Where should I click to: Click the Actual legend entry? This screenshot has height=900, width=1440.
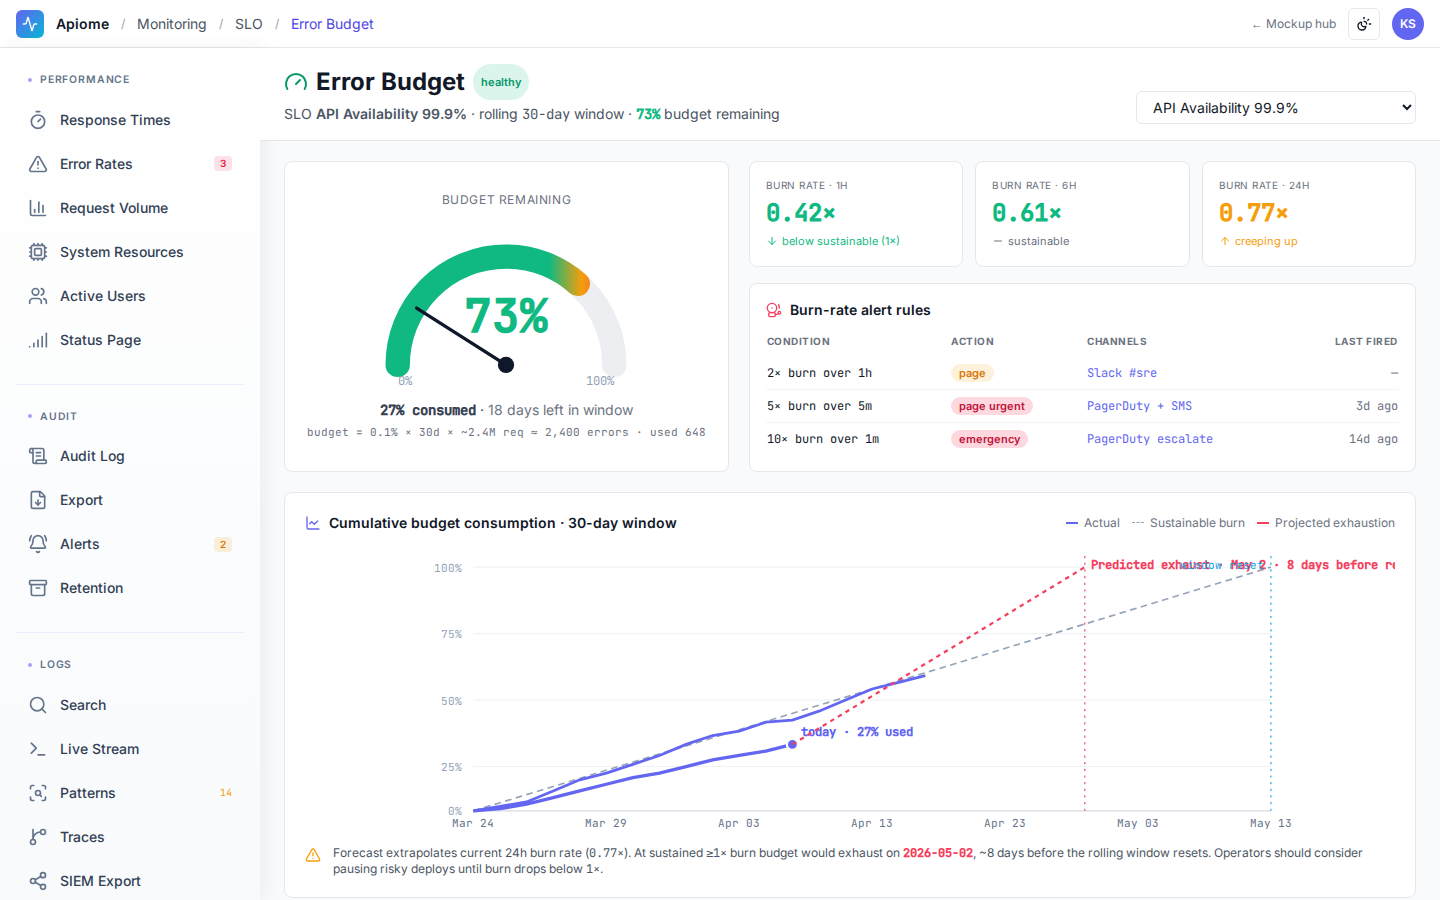(1093, 523)
